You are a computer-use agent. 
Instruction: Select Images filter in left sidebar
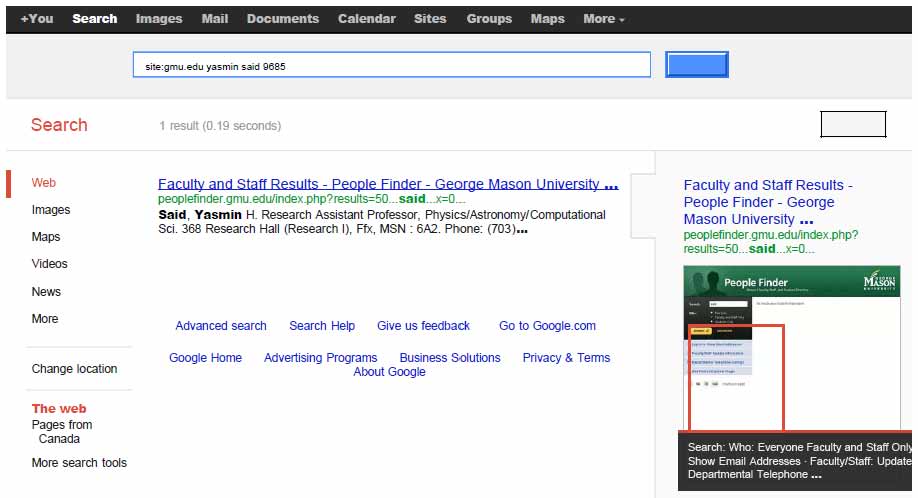(x=51, y=210)
